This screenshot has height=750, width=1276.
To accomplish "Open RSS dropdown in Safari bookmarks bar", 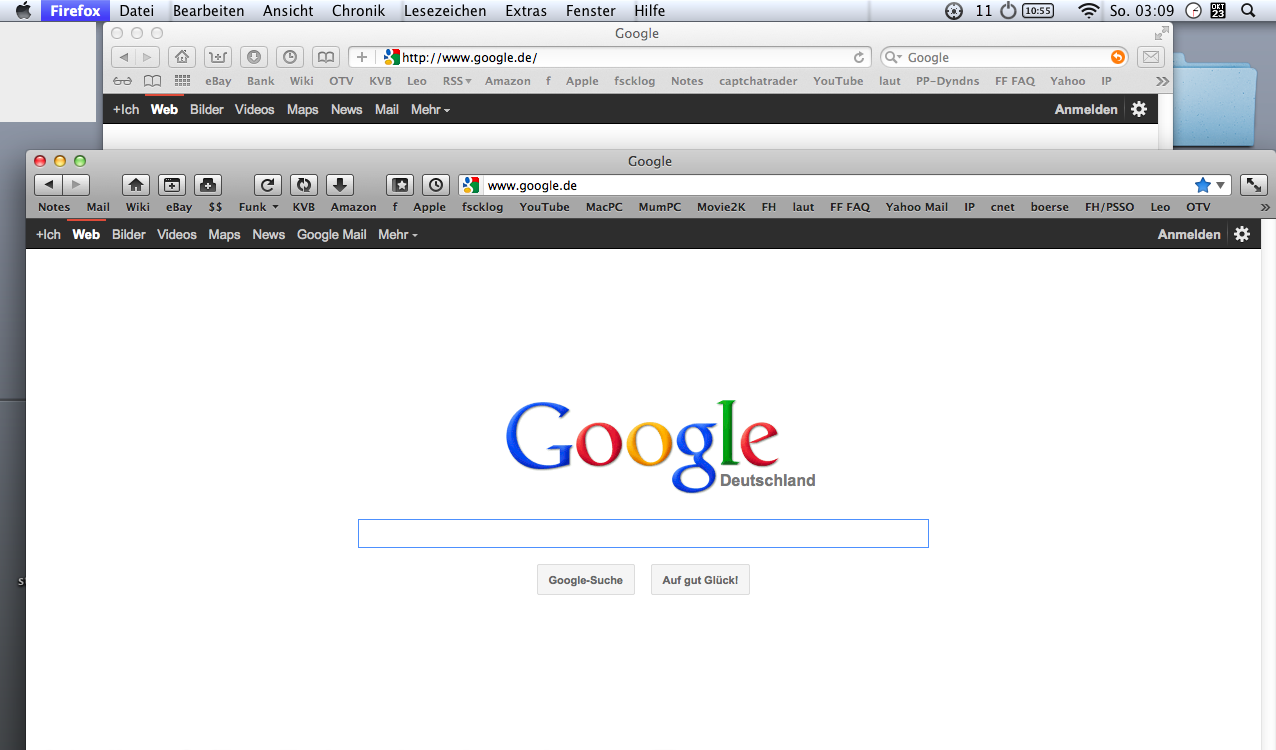I will [x=457, y=81].
